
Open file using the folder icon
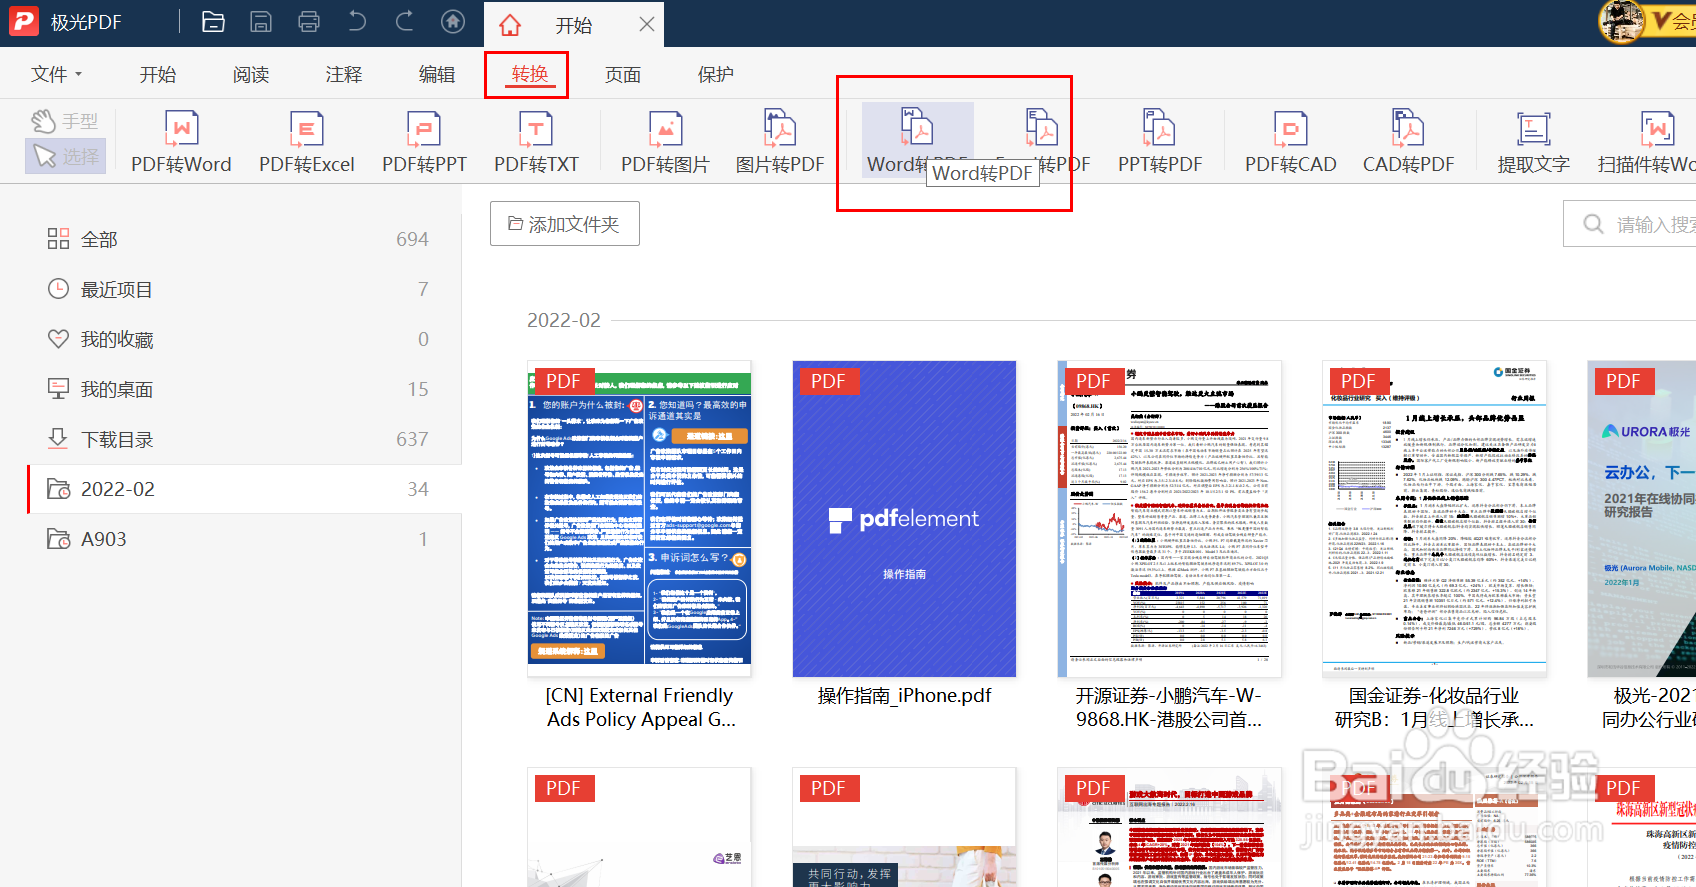pos(213,22)
